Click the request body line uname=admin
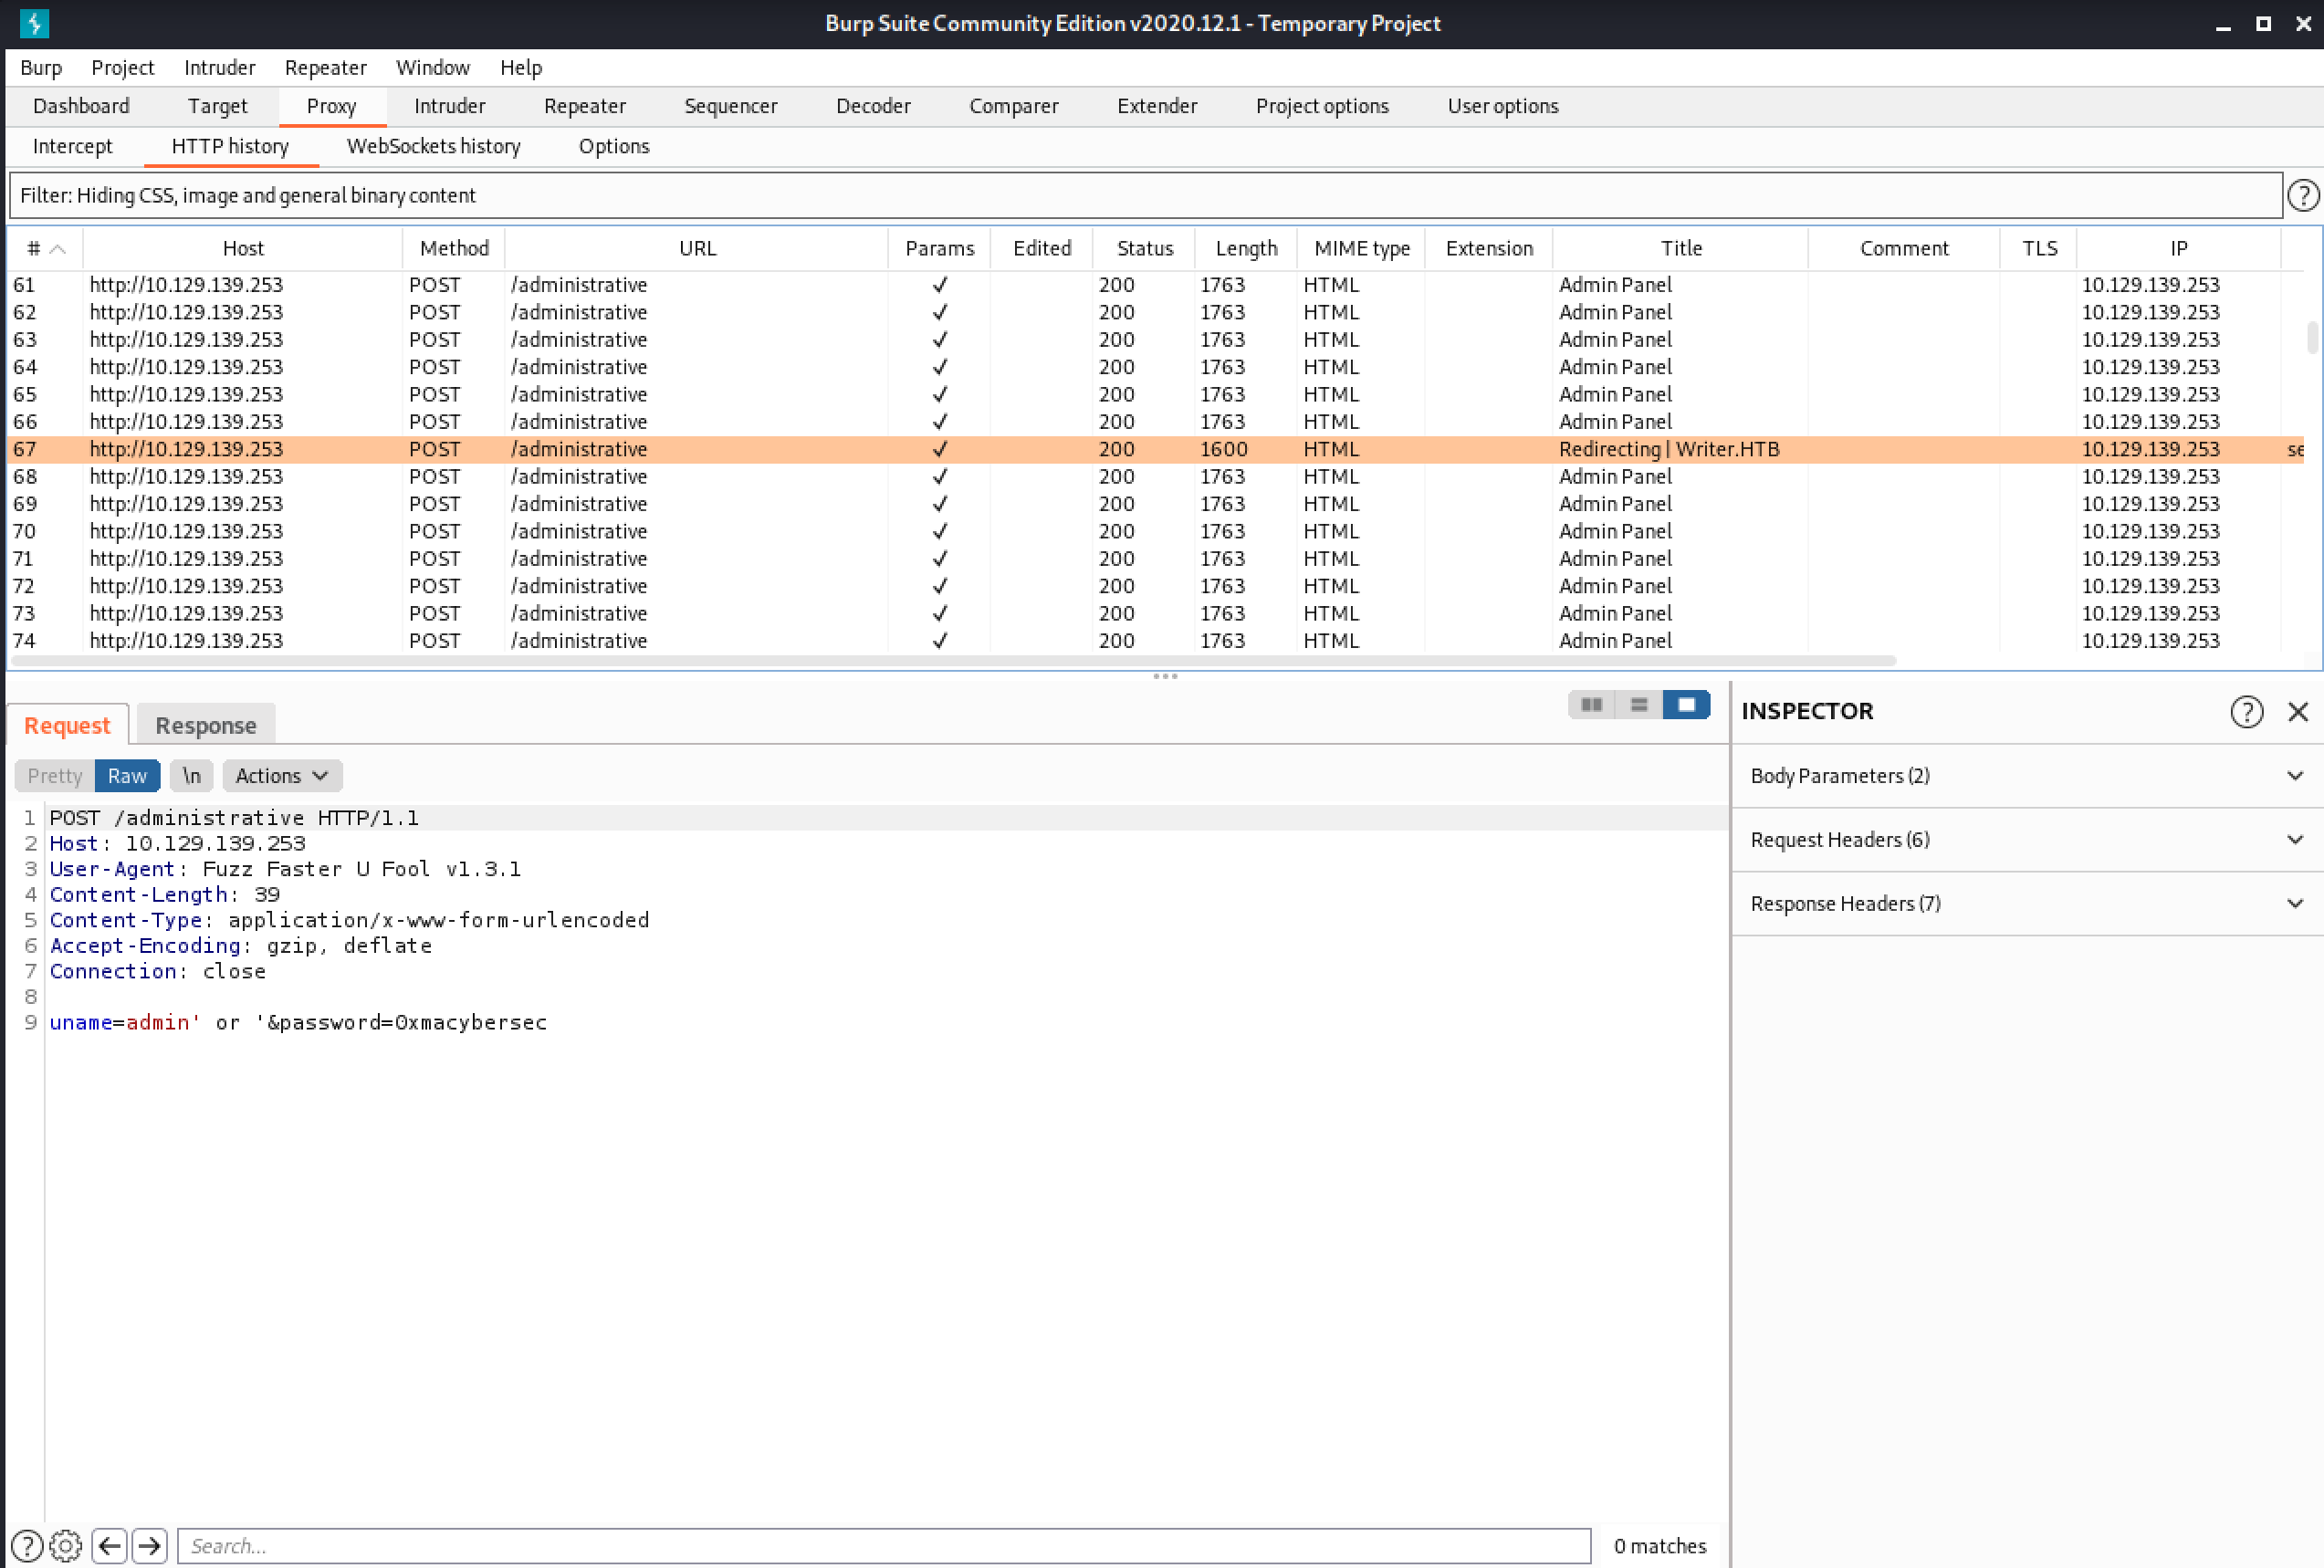 point(298,1022)
